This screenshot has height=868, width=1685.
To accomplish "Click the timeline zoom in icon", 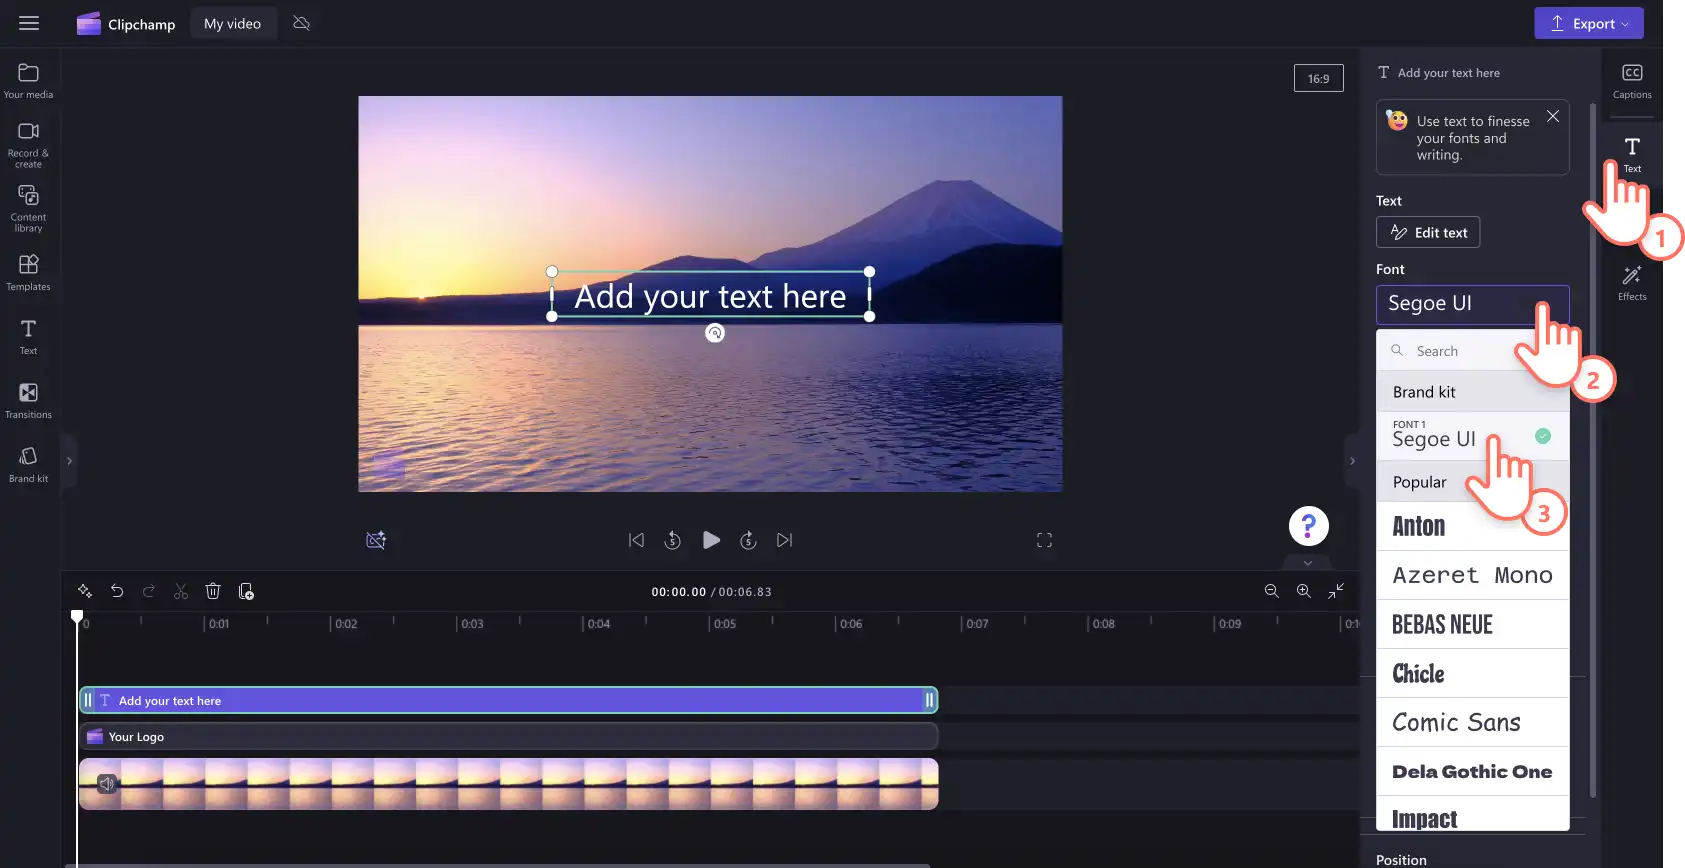I will (1304, 591).
